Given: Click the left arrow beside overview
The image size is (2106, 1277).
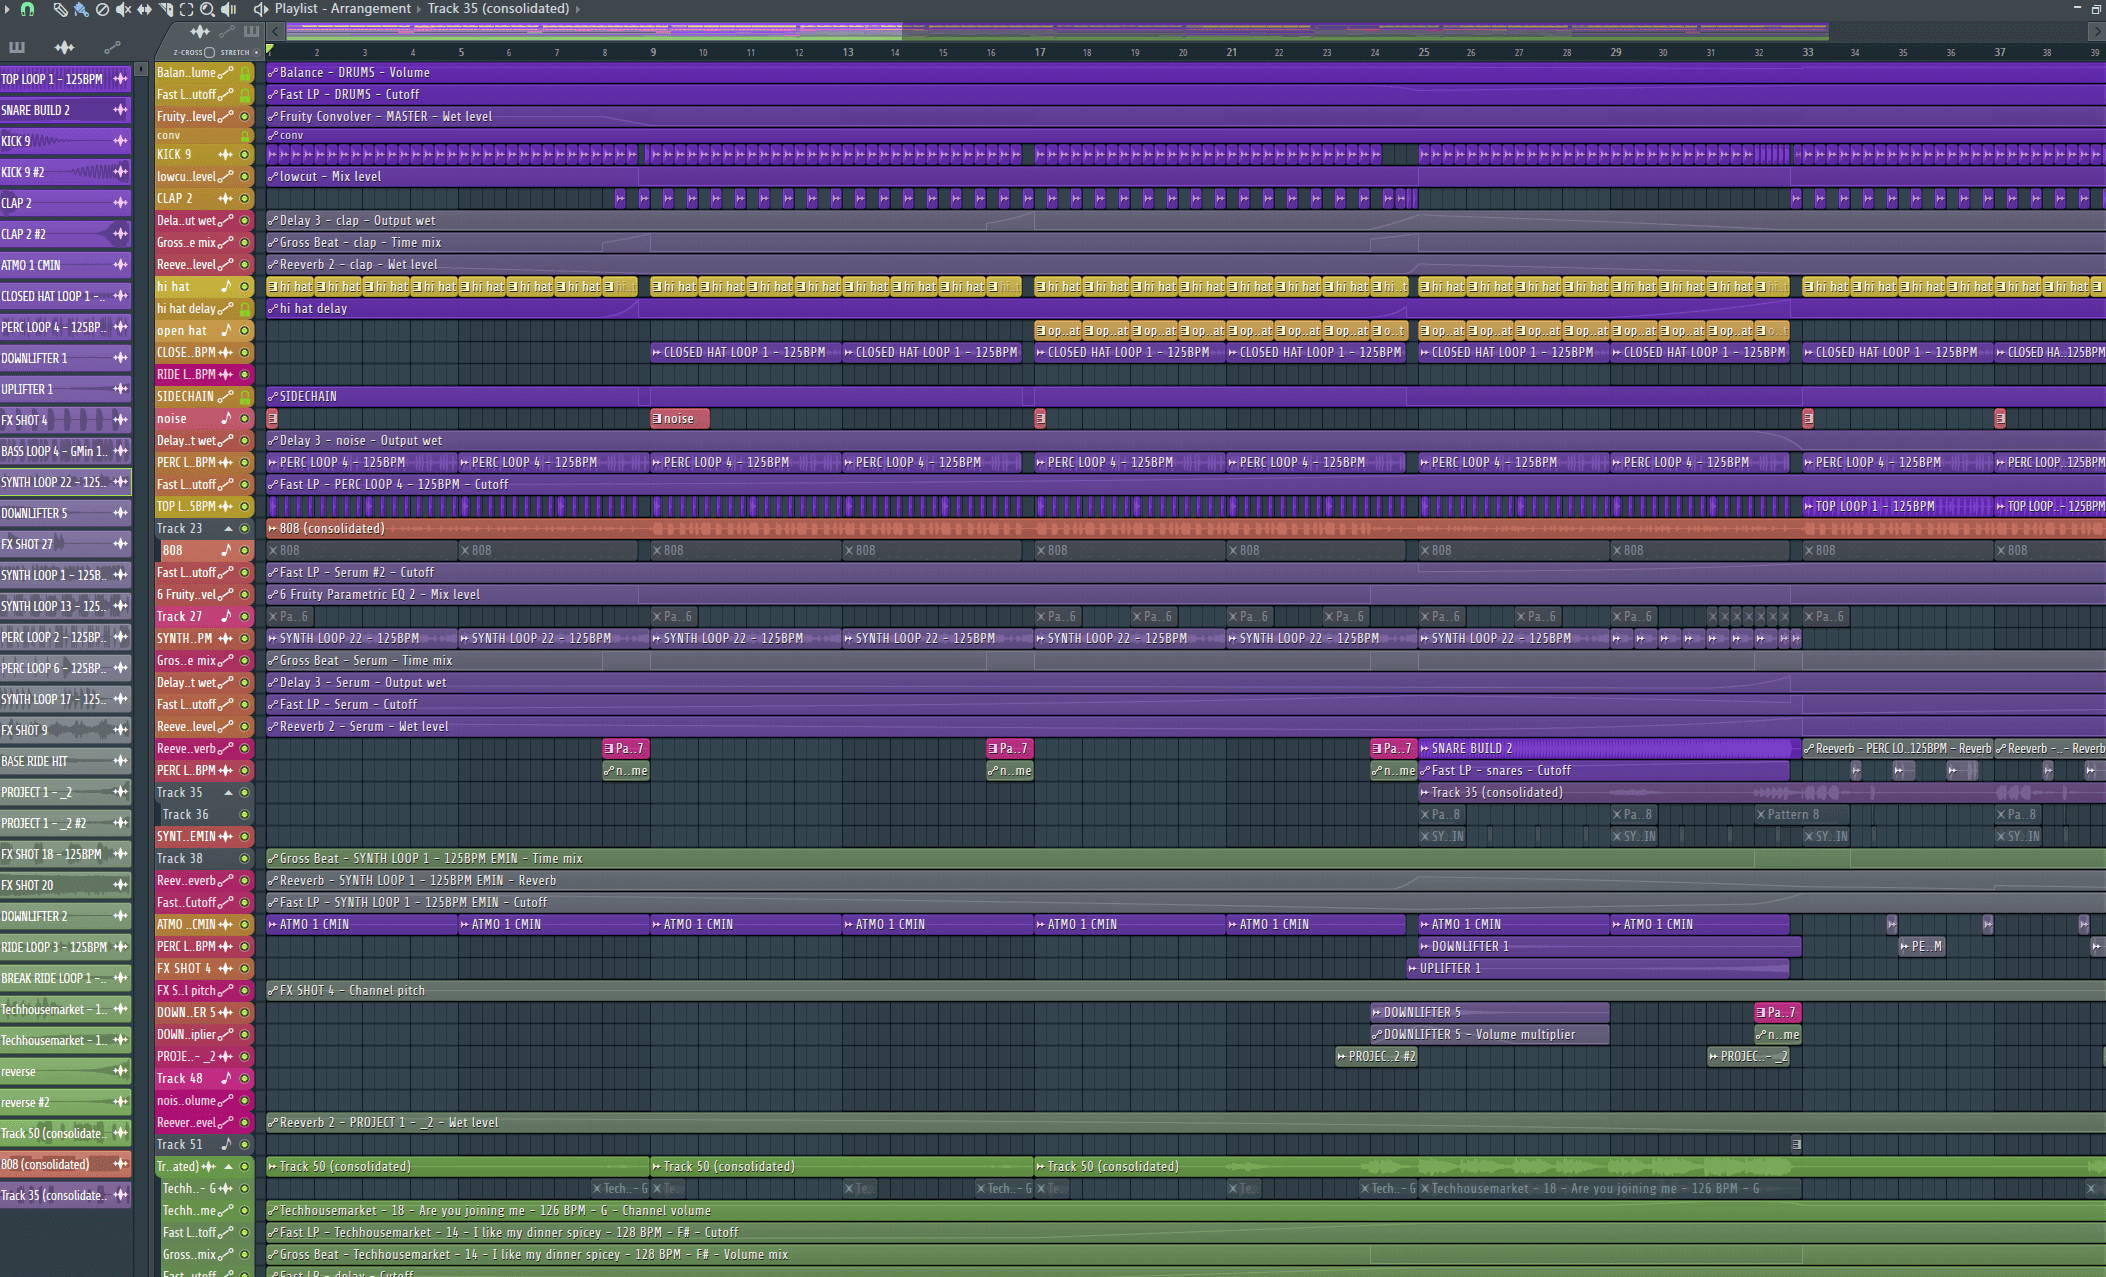Looking at the screenshot, I should point(275,32).
